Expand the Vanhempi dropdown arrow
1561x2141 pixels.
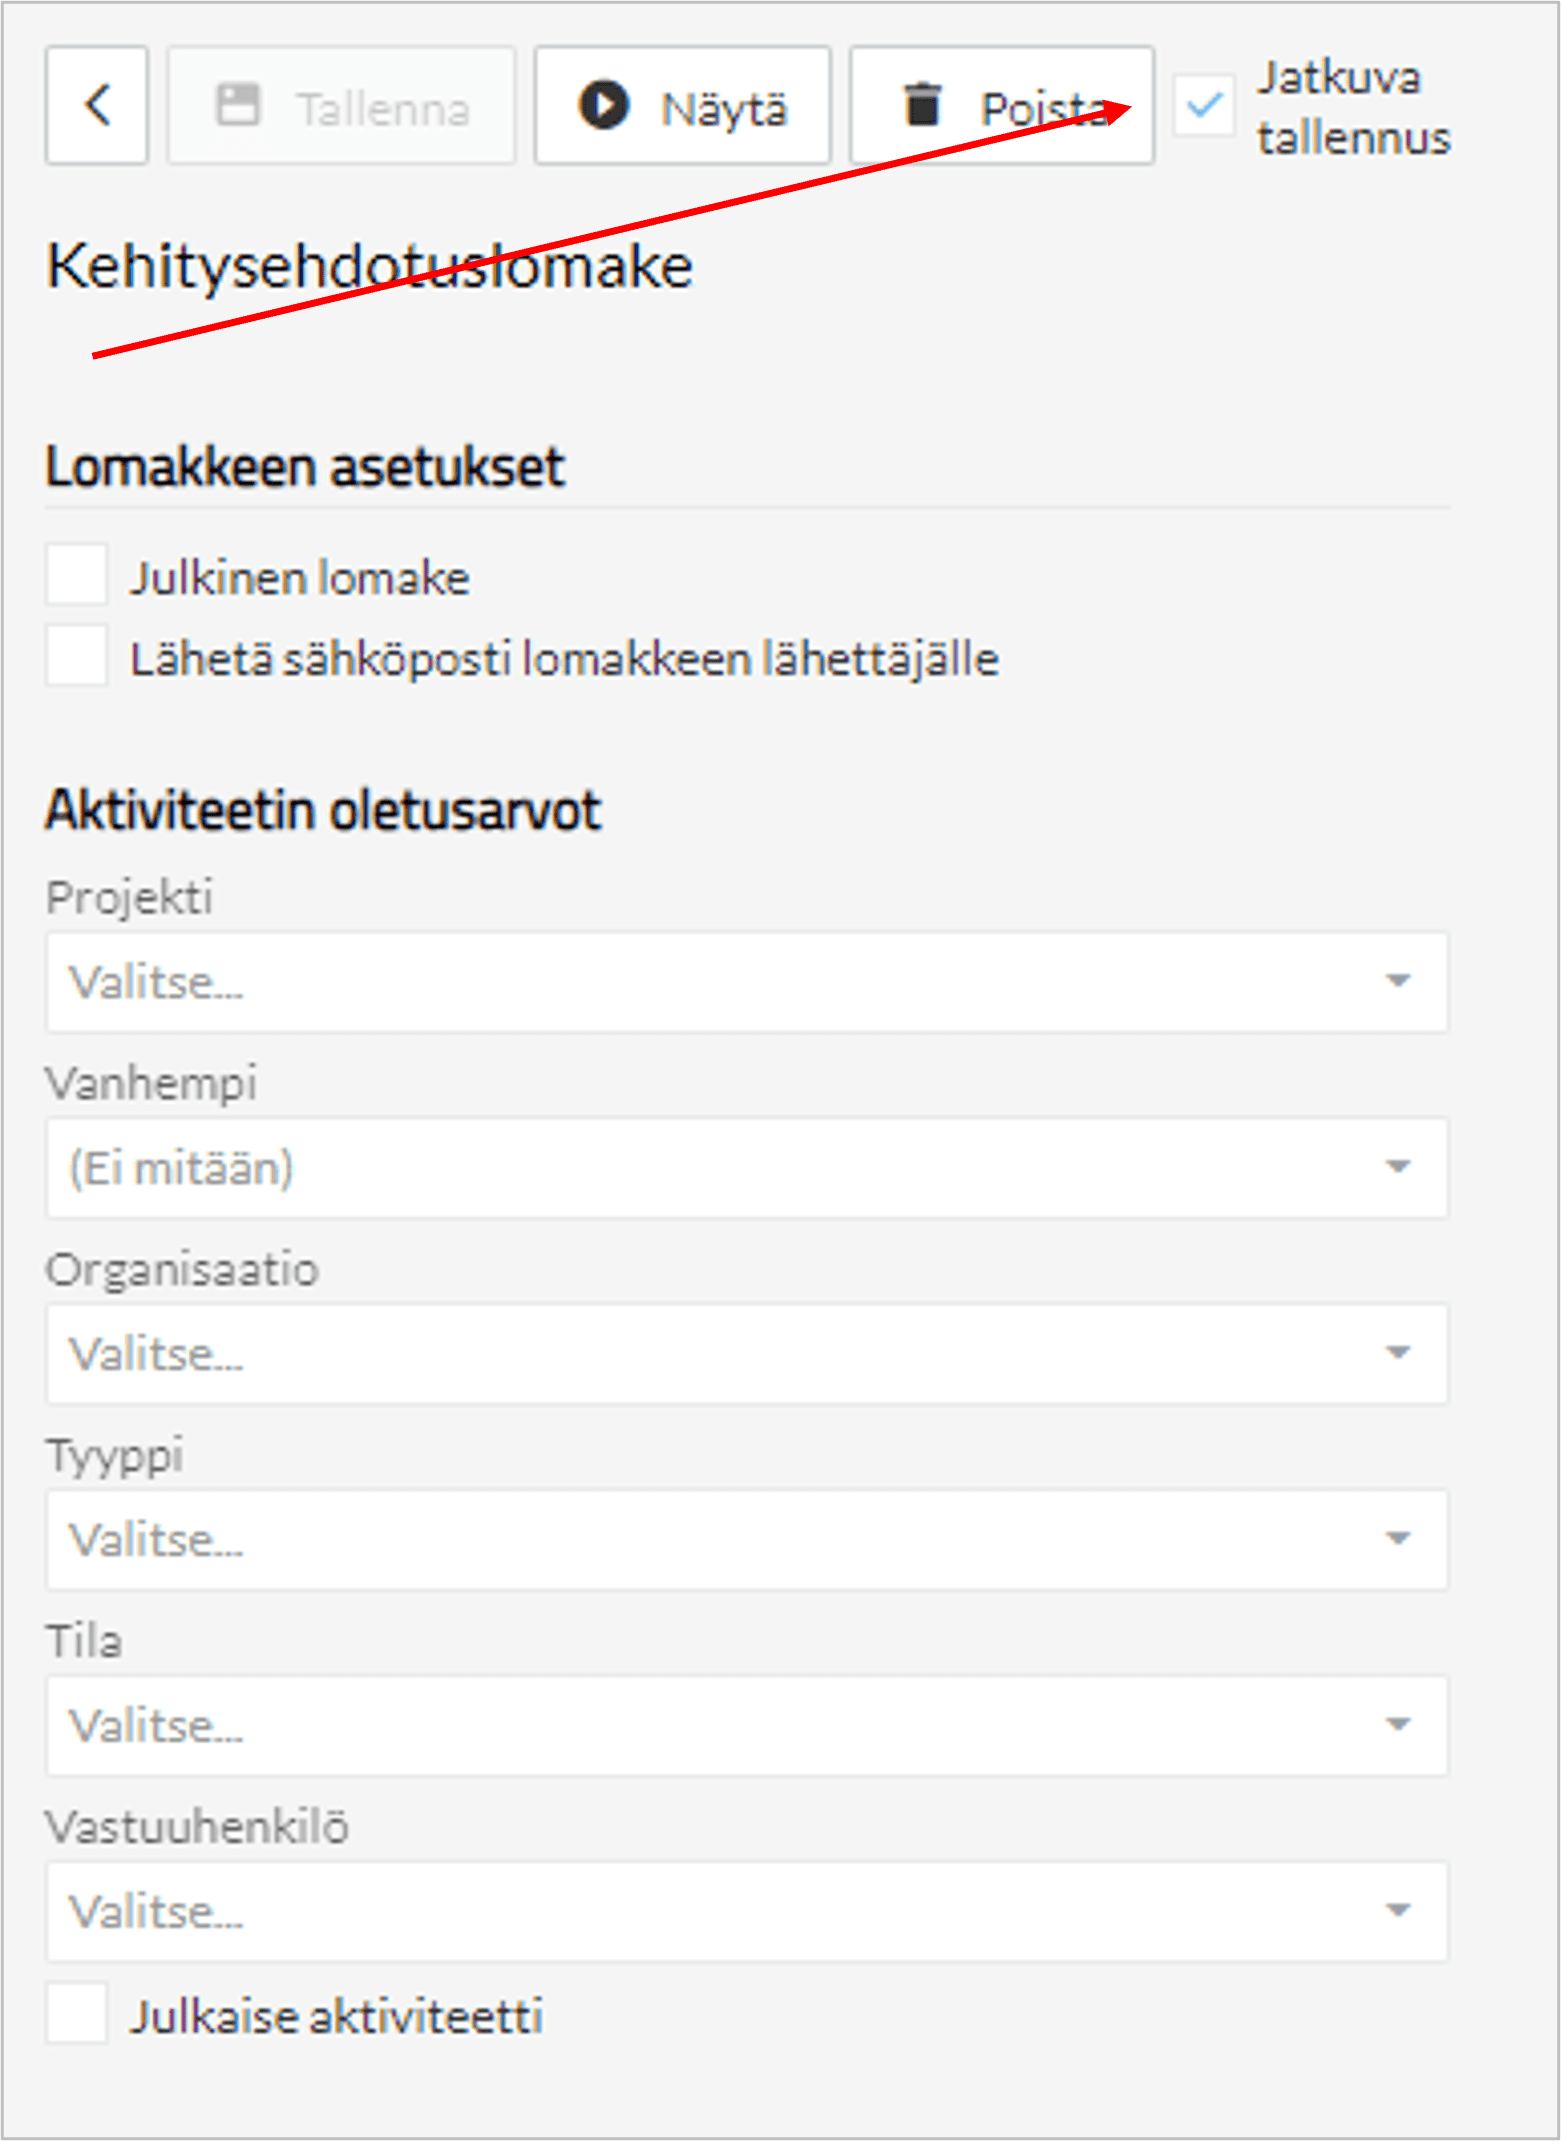tap(1397, 1167)
